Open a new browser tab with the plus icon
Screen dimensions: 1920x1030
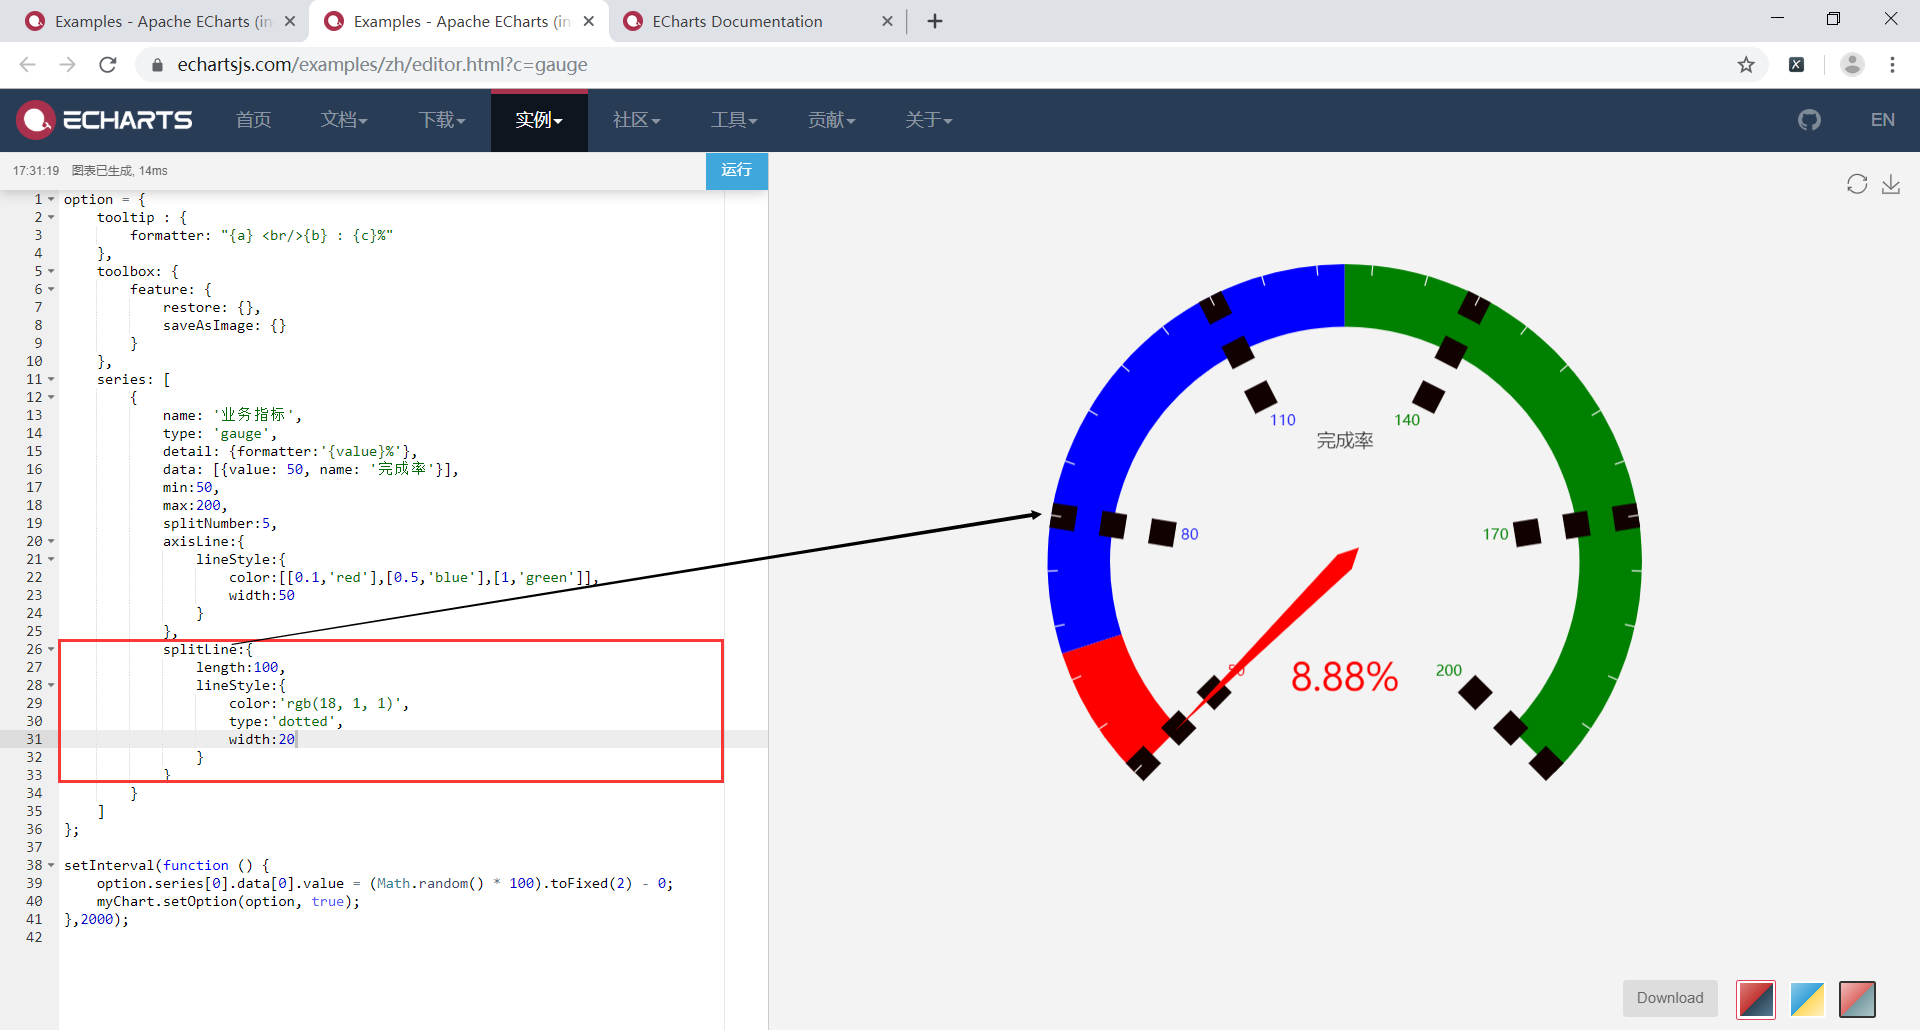click(x=935, y=20)
